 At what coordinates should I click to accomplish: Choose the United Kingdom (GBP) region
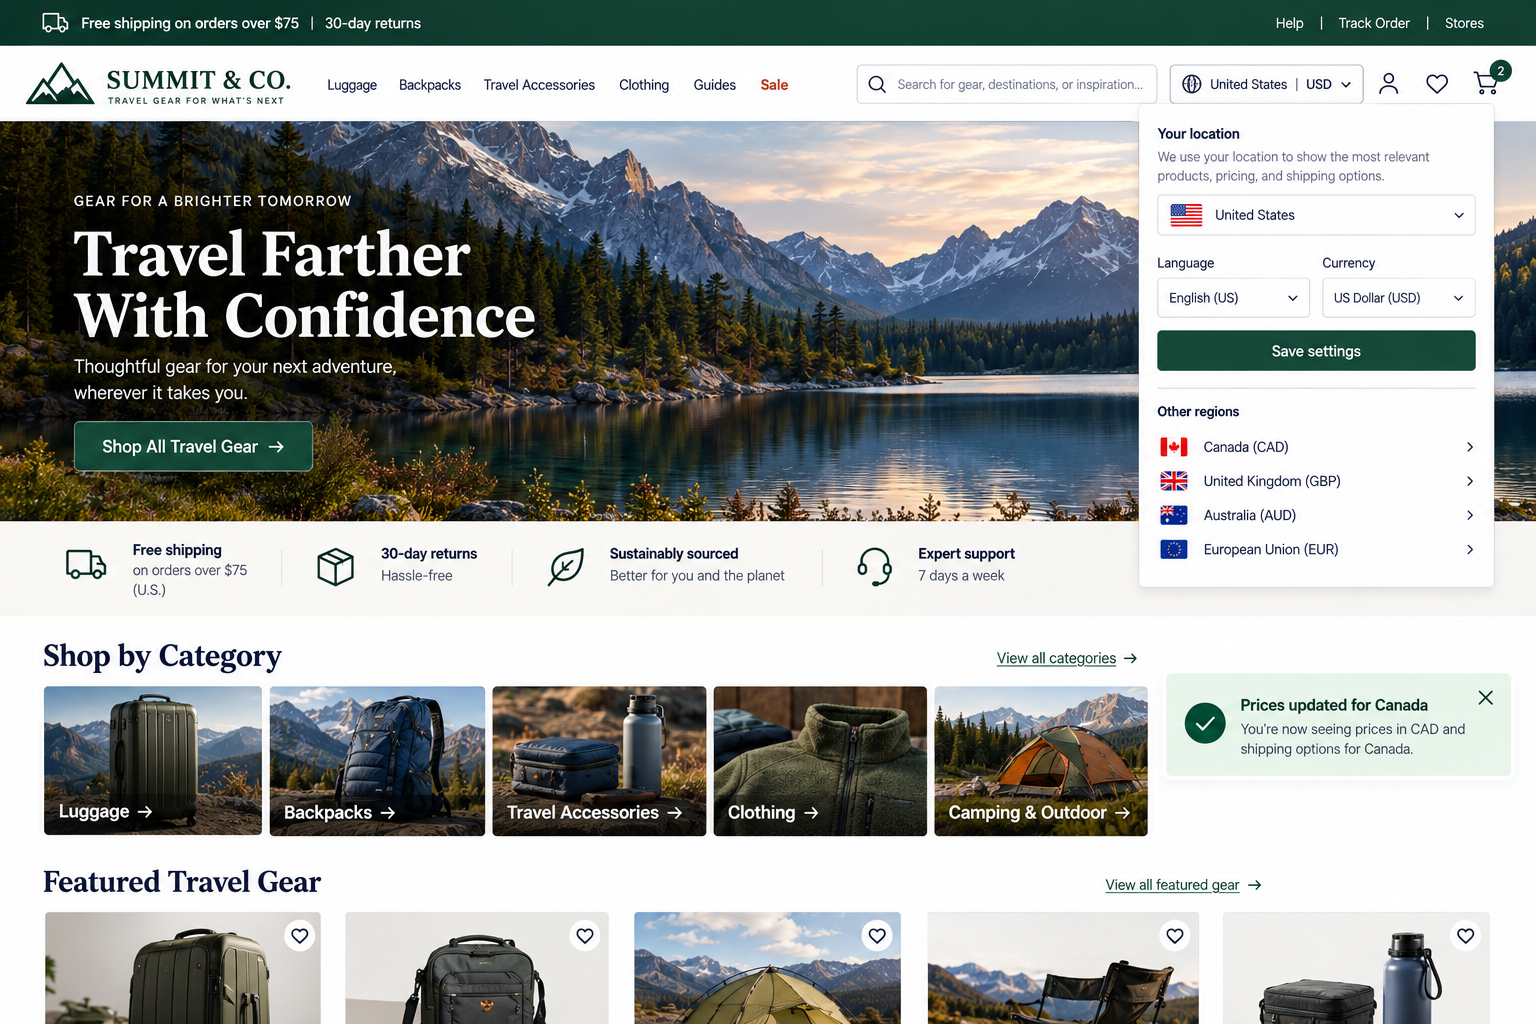pyautogui.click(x=1316, y=481)
